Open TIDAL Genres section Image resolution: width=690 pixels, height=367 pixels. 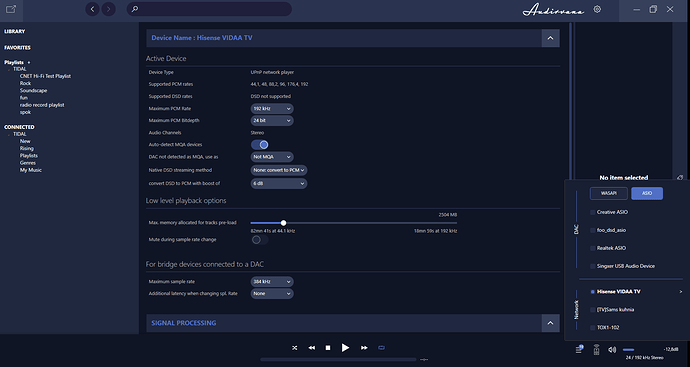coord(28,163)
